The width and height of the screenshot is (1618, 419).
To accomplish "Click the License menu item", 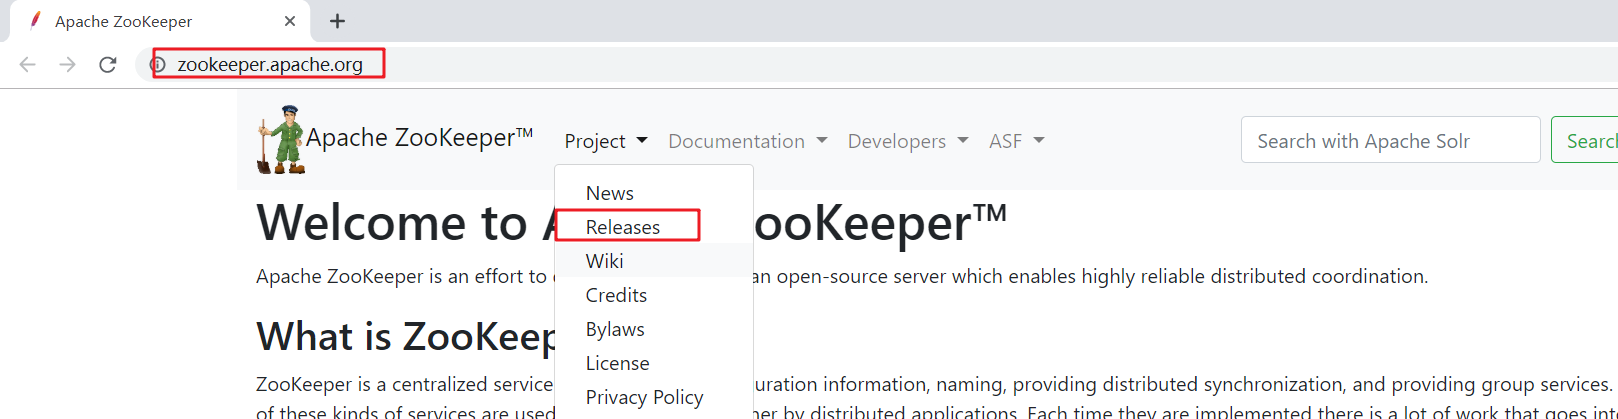I will [x=617, y=363].
